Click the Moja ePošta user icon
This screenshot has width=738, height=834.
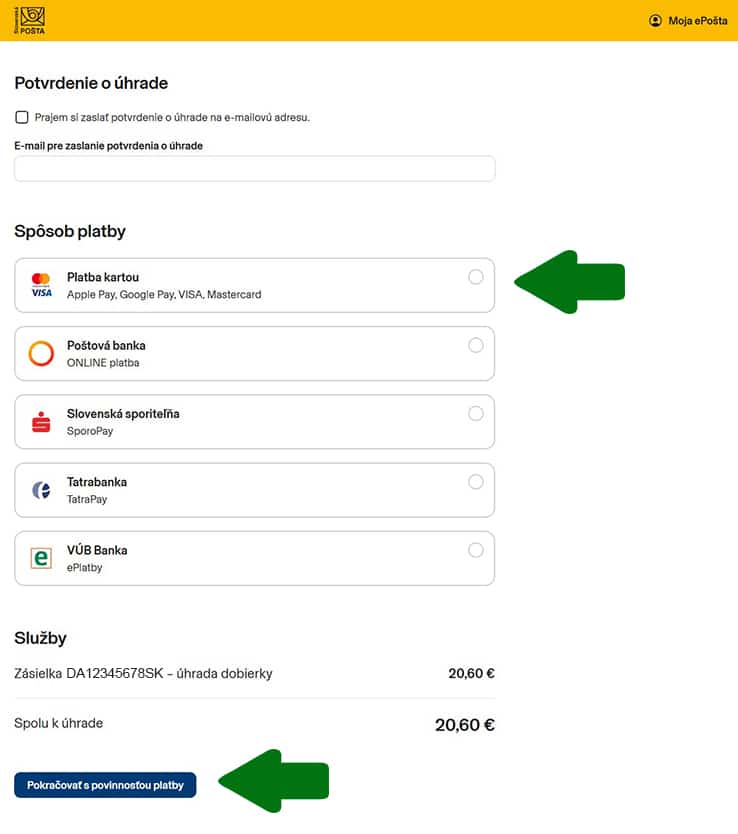[x=655, y=20]
